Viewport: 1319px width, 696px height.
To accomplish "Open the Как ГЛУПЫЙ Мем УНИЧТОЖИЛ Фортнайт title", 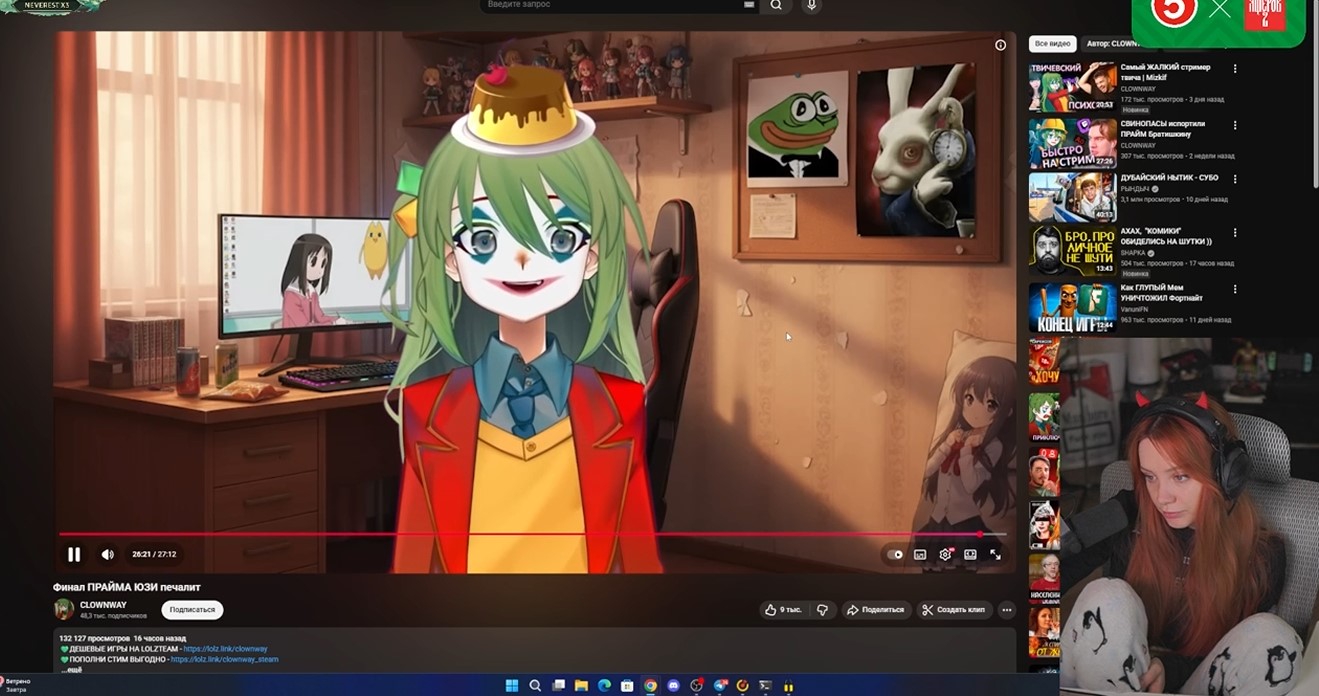I will 1162,293.
